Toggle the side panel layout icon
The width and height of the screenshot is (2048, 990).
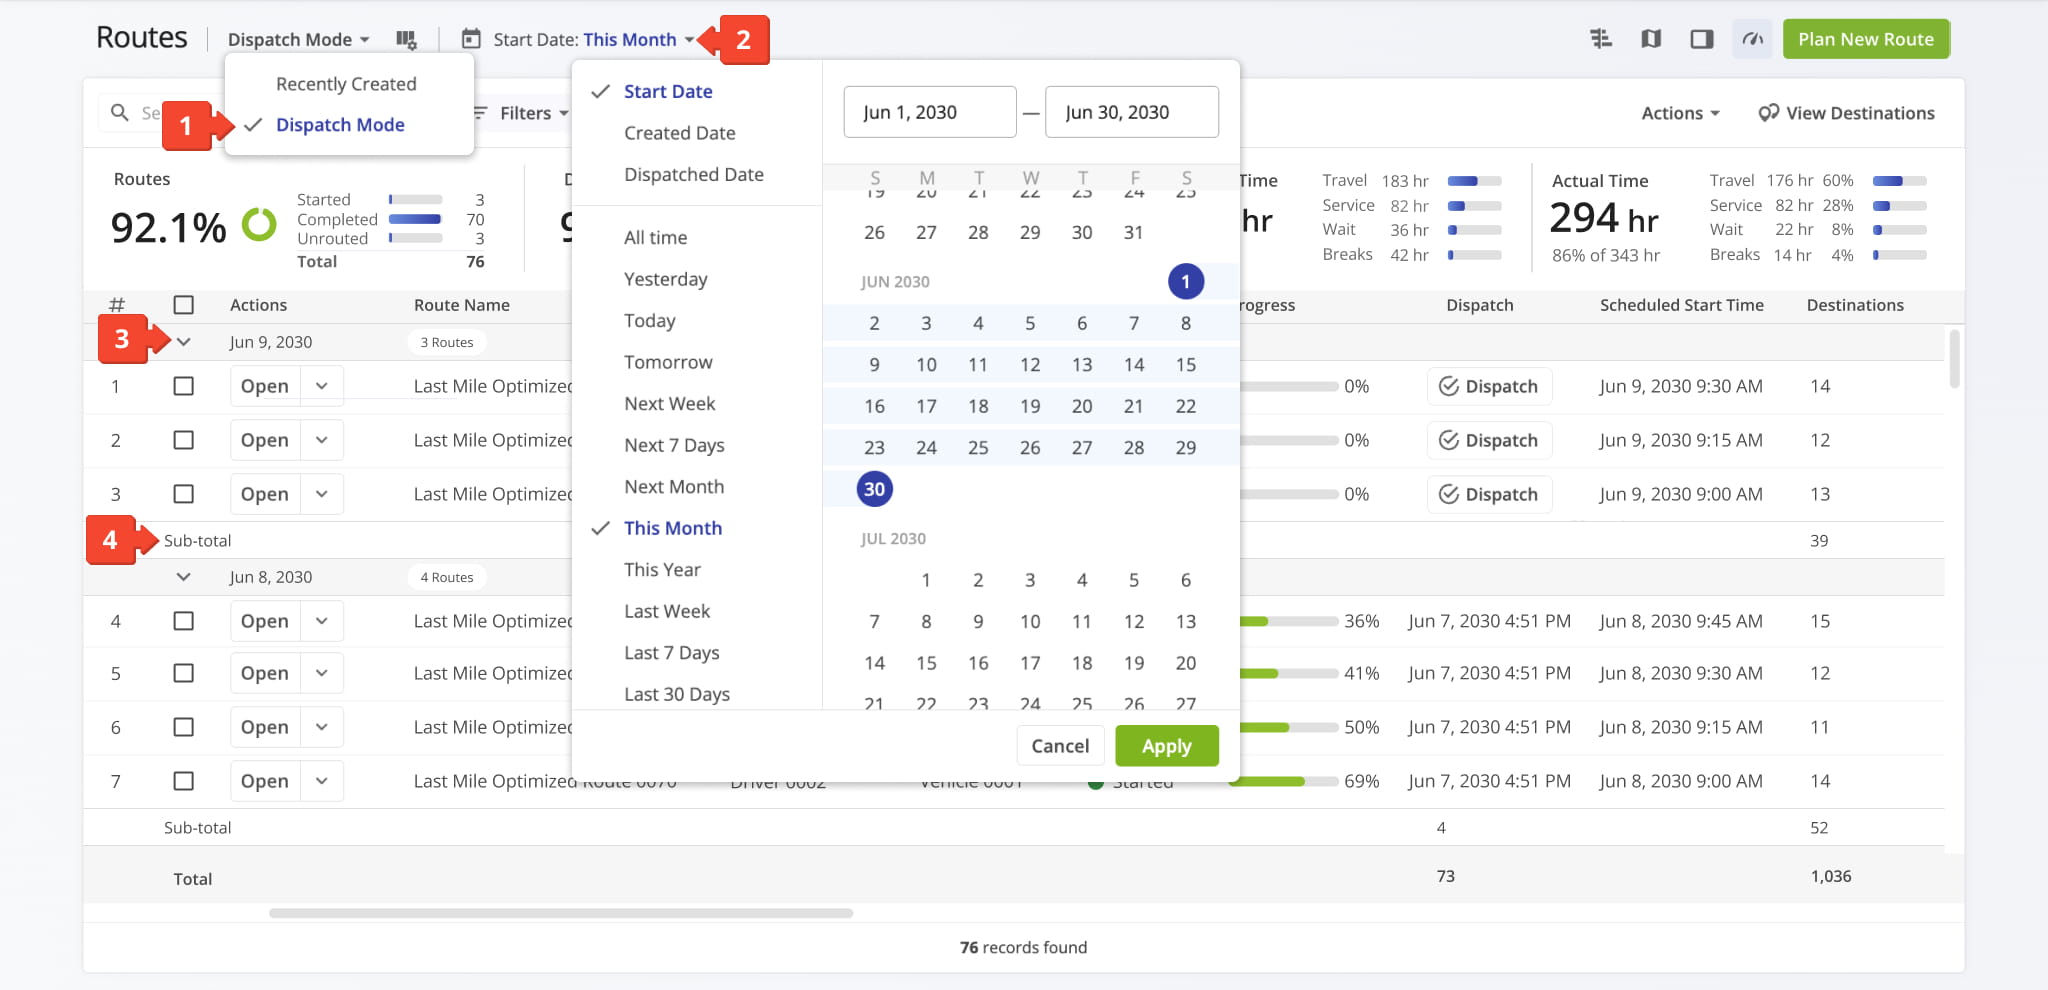[x=1701, y=39]
